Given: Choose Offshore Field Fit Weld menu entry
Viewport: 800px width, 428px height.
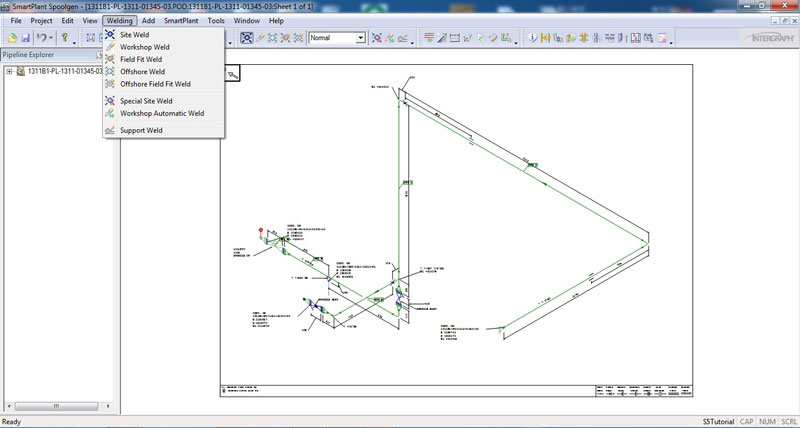Looking at the screenshot, I should [163, 84].
